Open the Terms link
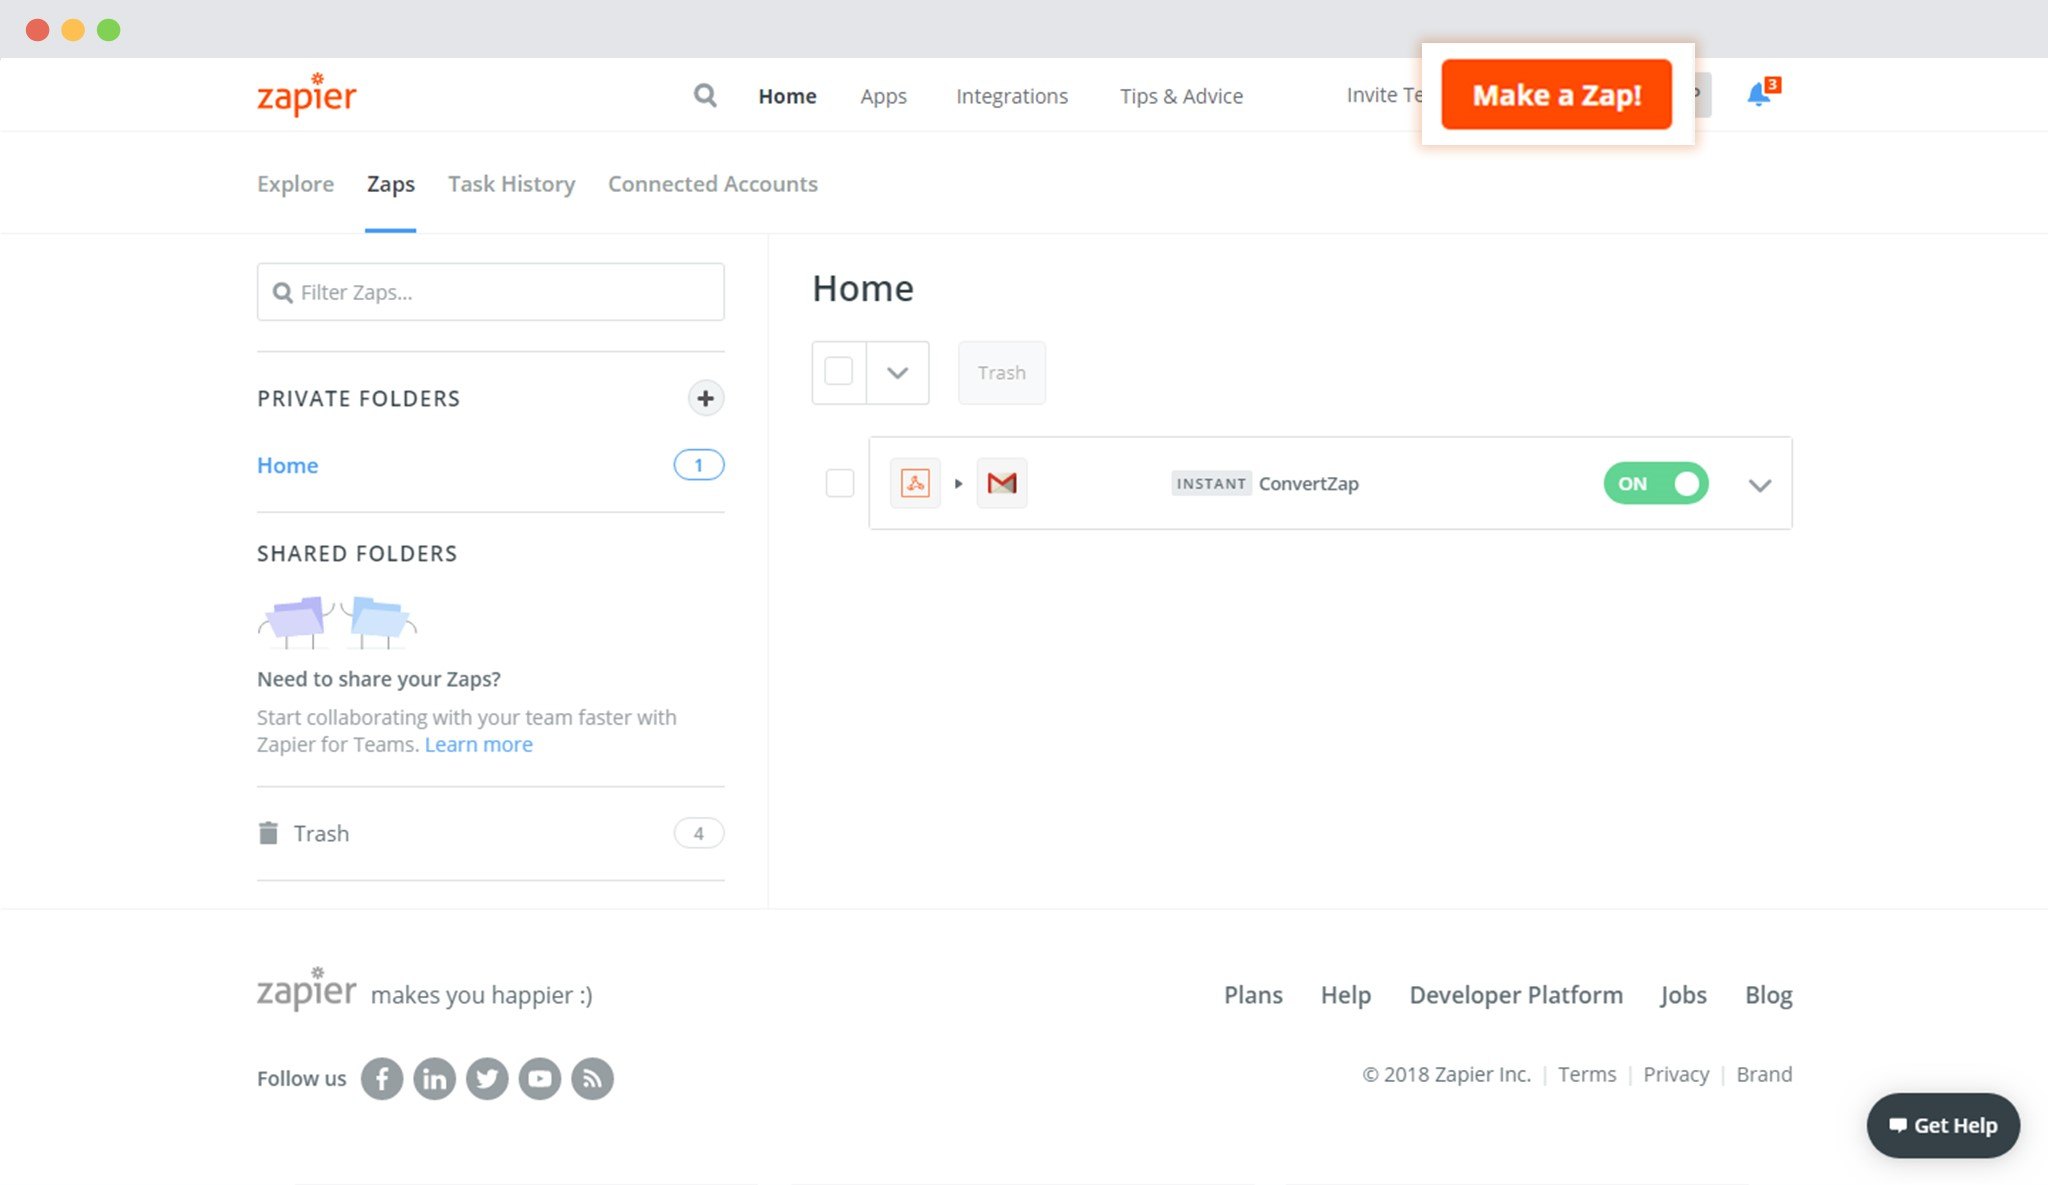The height and width of the screenshot is (1185, 2048). 1587,1074
